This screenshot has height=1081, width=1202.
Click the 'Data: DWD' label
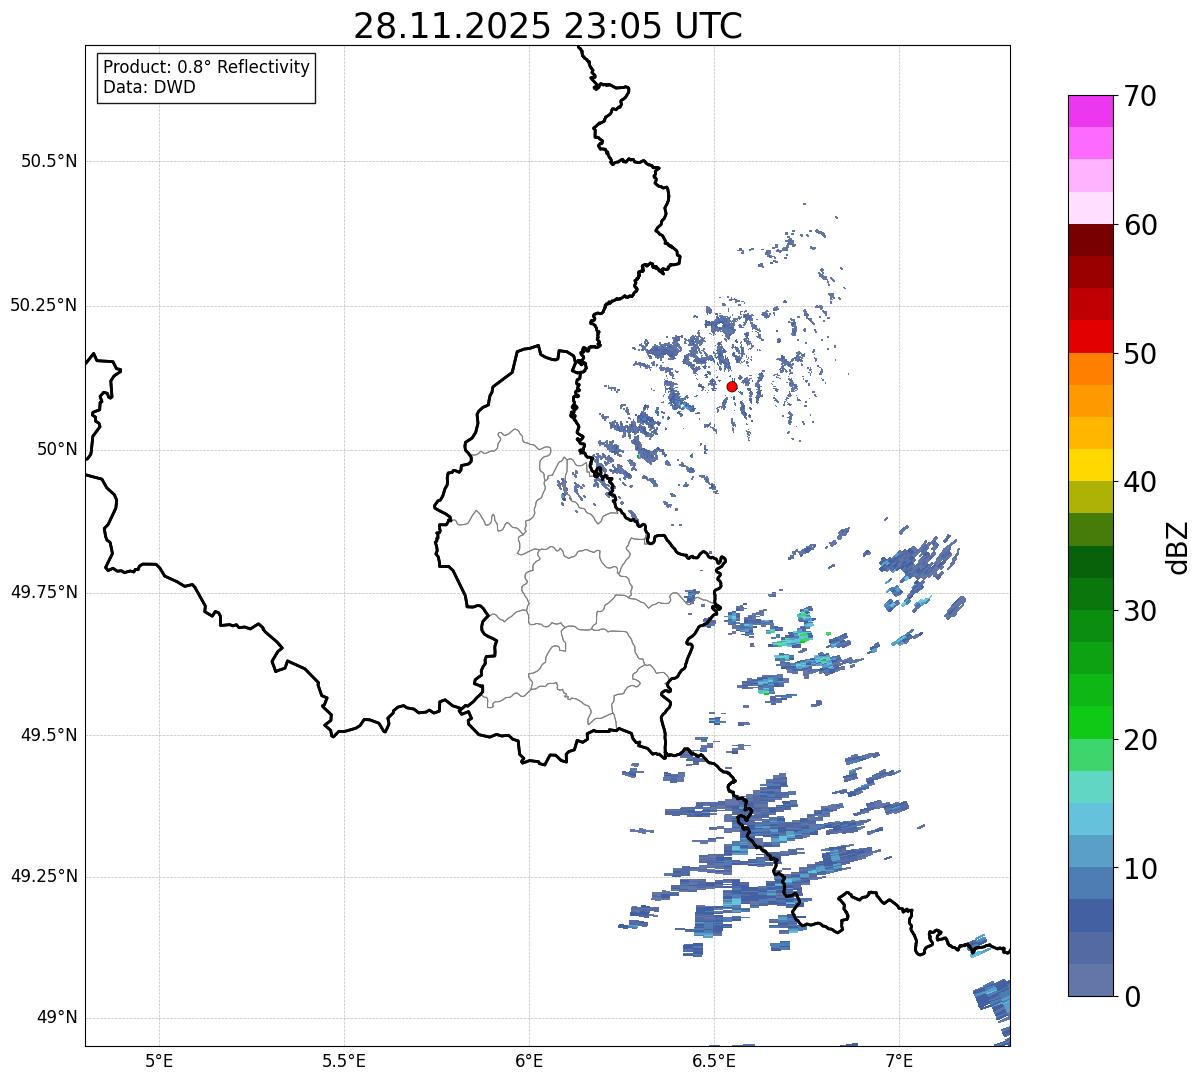[149, 87]
